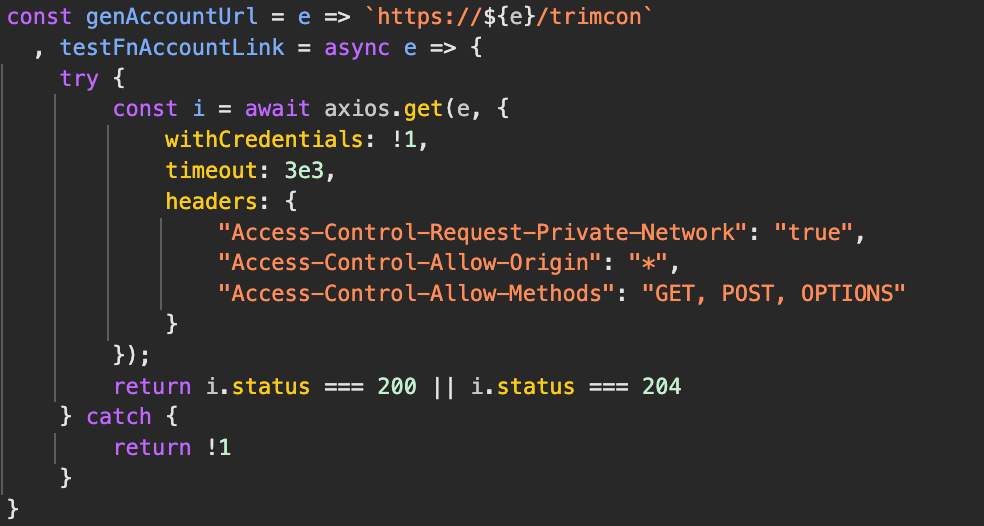Viewport: 984px width, 526px height.
Task: Click the timeout property name
Action: click(211, 171)
